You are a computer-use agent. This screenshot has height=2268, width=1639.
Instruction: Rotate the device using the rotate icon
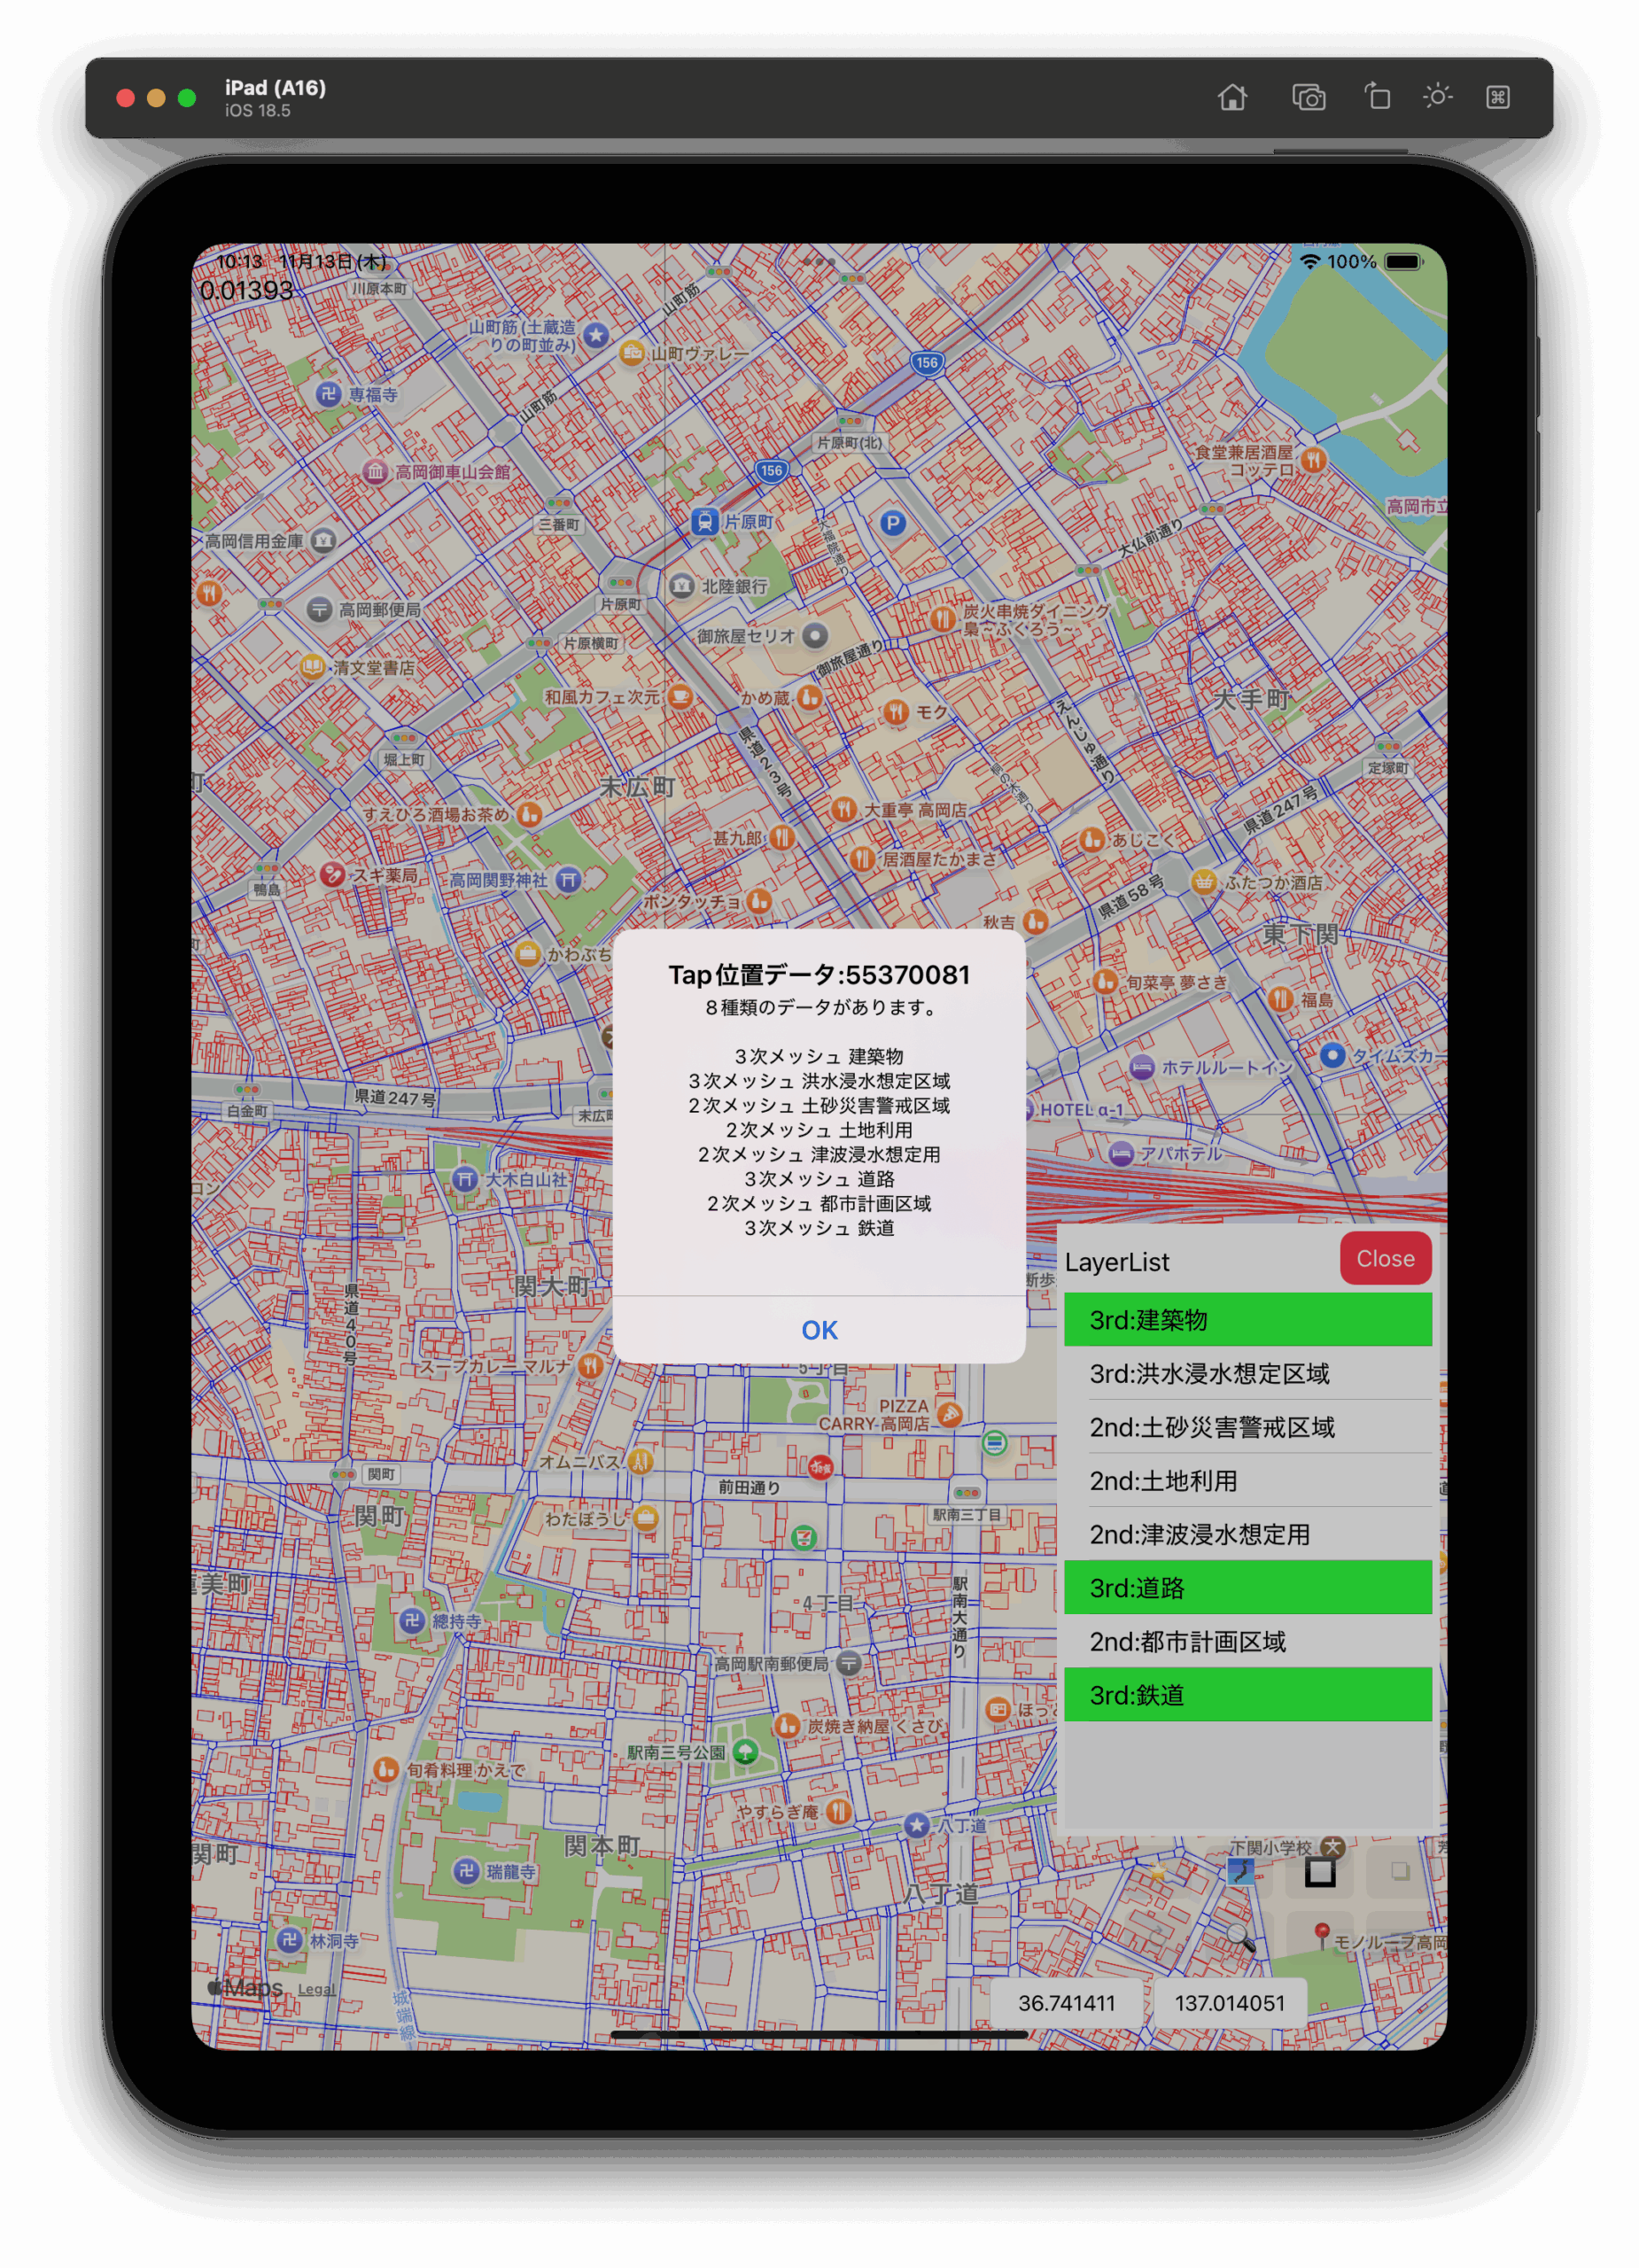pyautogui.click(x=1377, y=97)
